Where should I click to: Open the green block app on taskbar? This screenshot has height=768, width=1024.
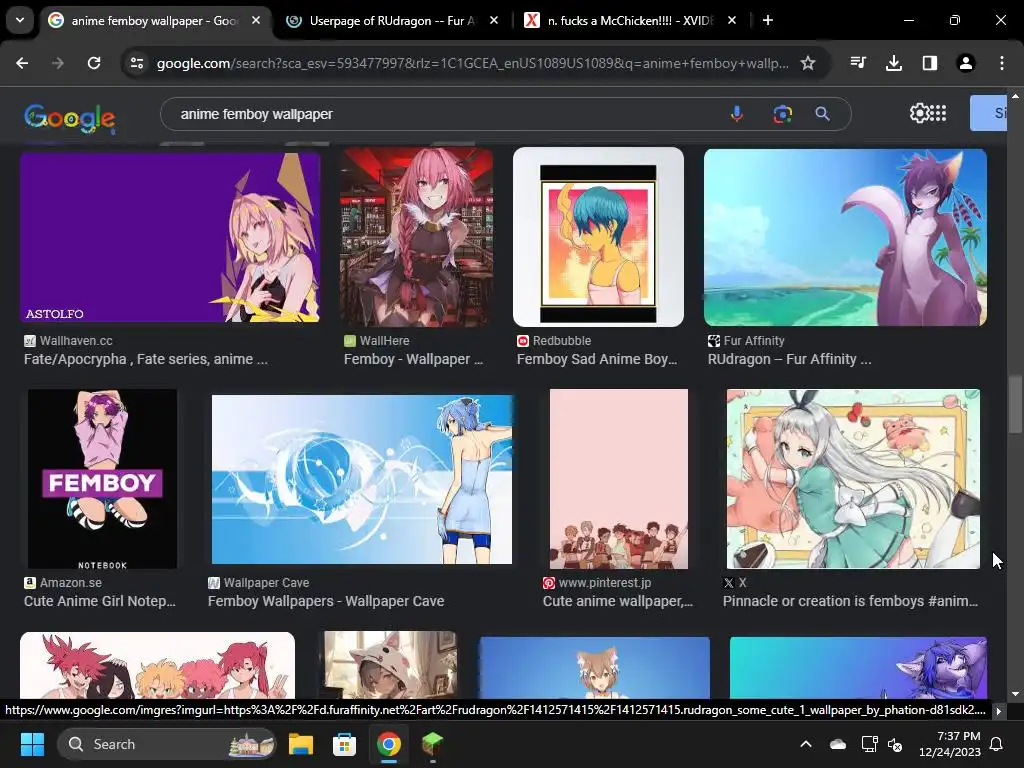pyautogui.click(x=432, y=744)
